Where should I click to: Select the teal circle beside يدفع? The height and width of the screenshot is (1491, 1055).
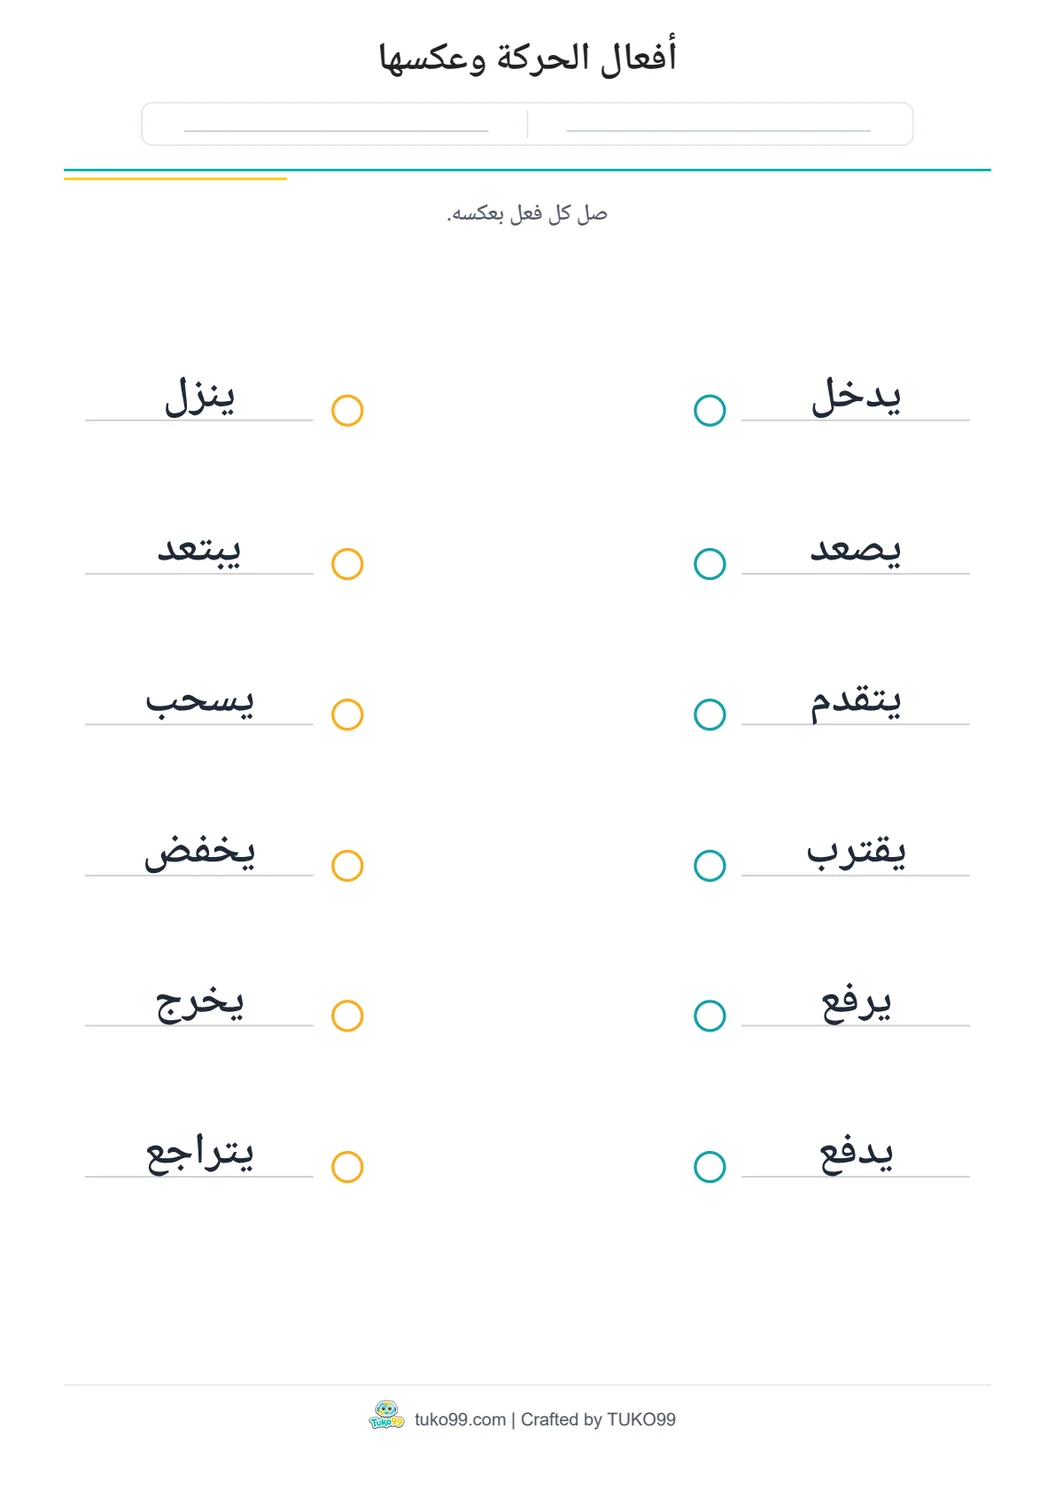[x=709, y=1166]
